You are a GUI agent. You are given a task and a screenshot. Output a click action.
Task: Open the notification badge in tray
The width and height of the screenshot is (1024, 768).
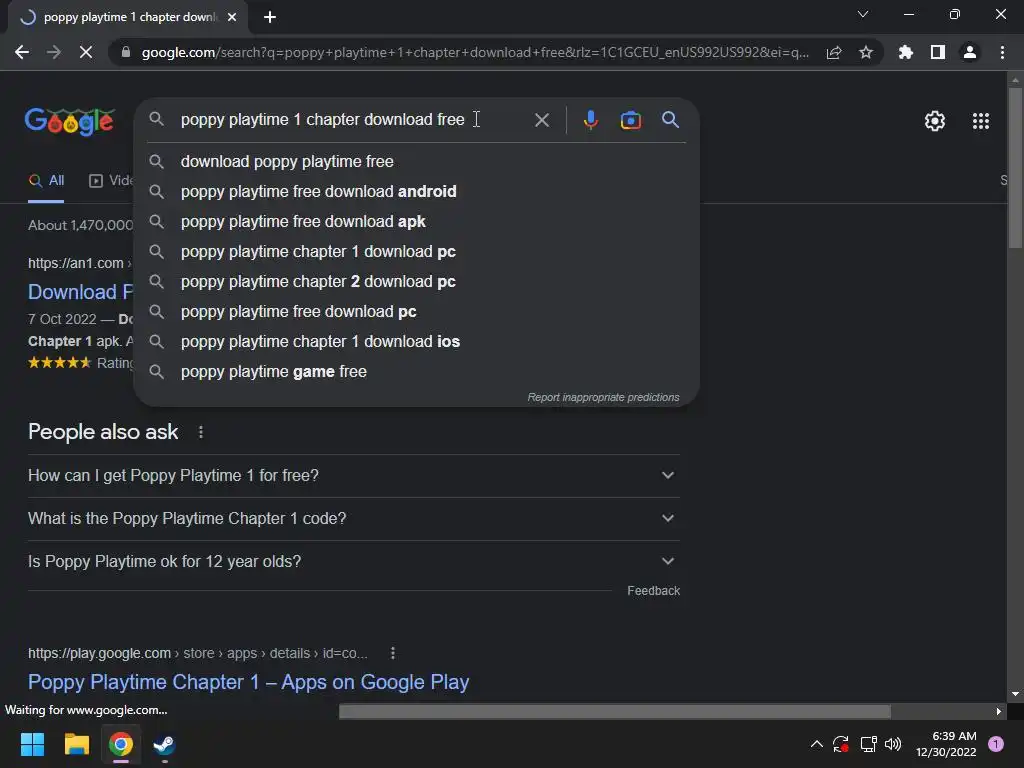(996, 744)
